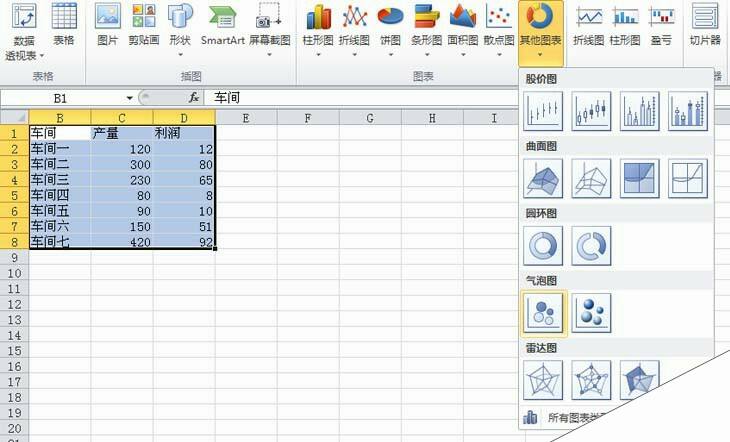Click the 产量 header cell

pyautogui.click(x=122, y=133)
